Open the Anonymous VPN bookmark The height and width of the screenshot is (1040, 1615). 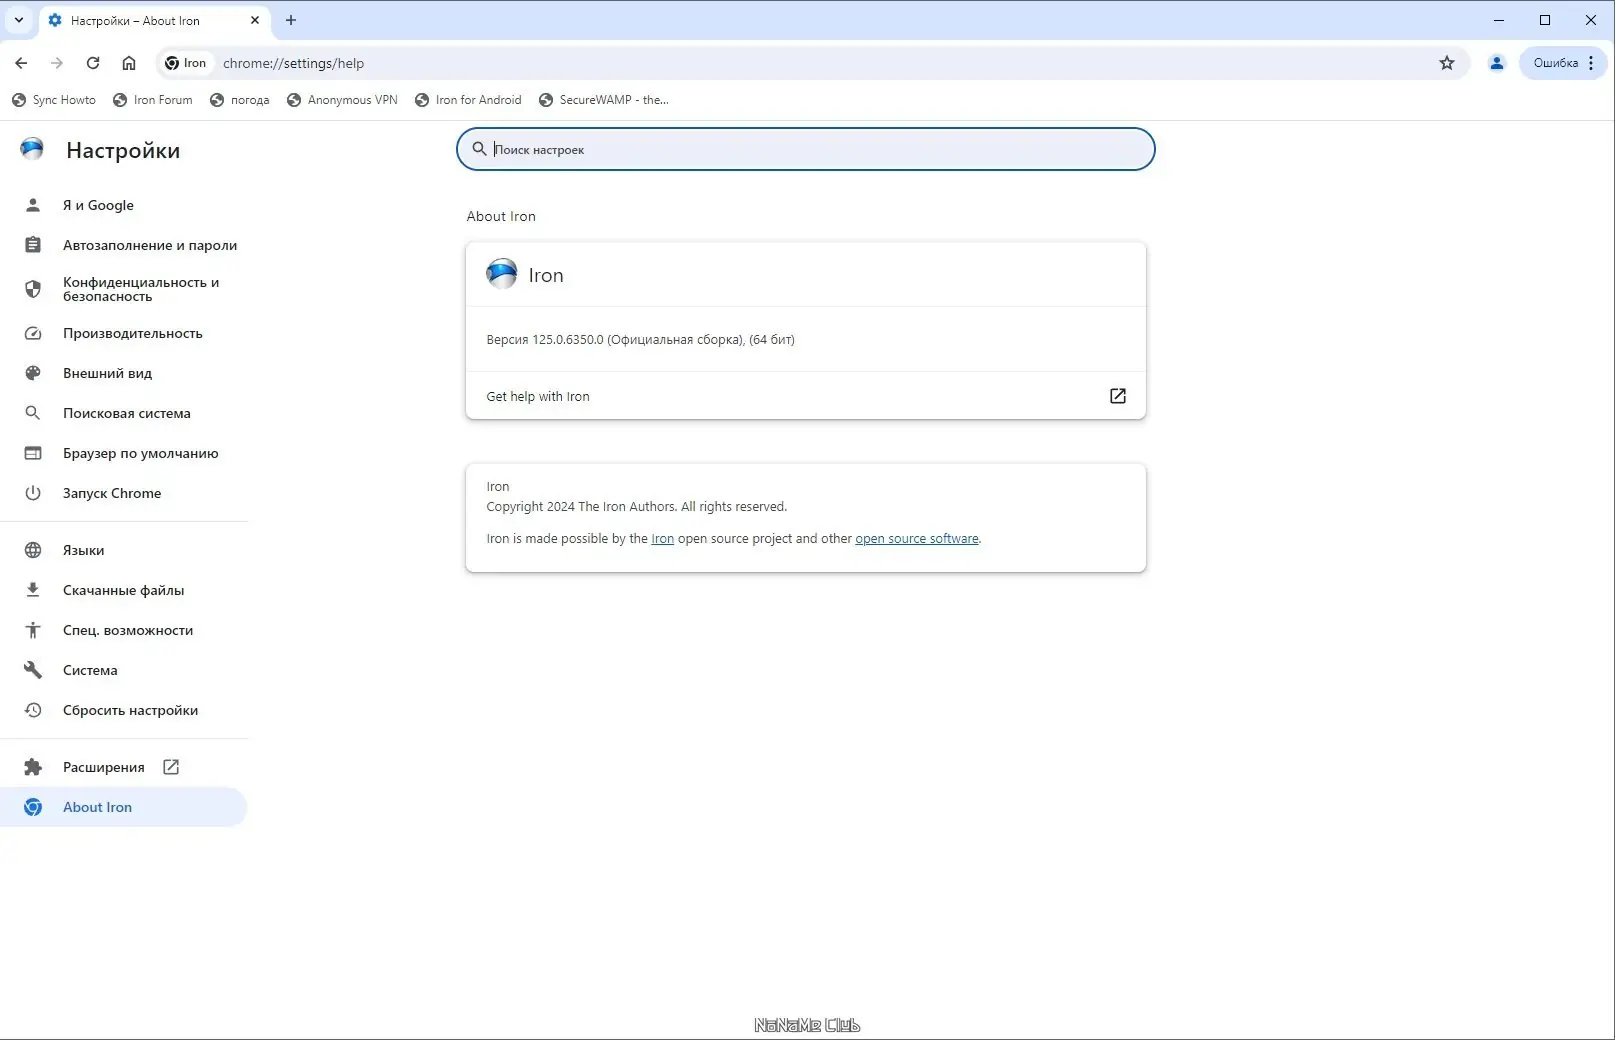click(342, 100)
